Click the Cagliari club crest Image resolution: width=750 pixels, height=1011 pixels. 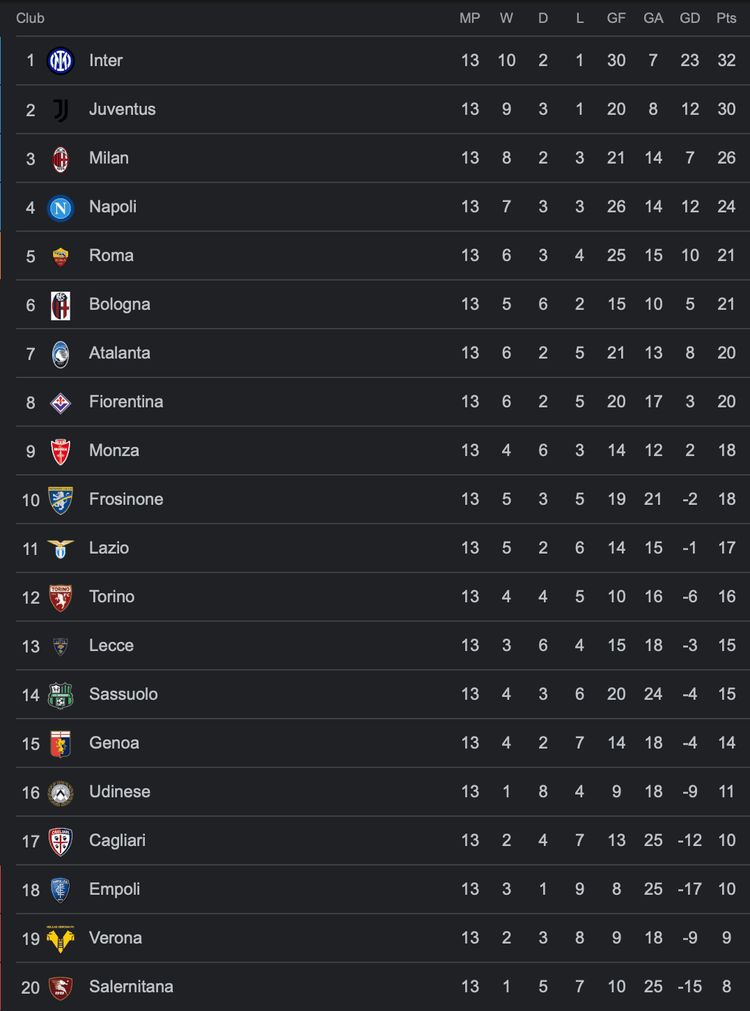point(61,841)
